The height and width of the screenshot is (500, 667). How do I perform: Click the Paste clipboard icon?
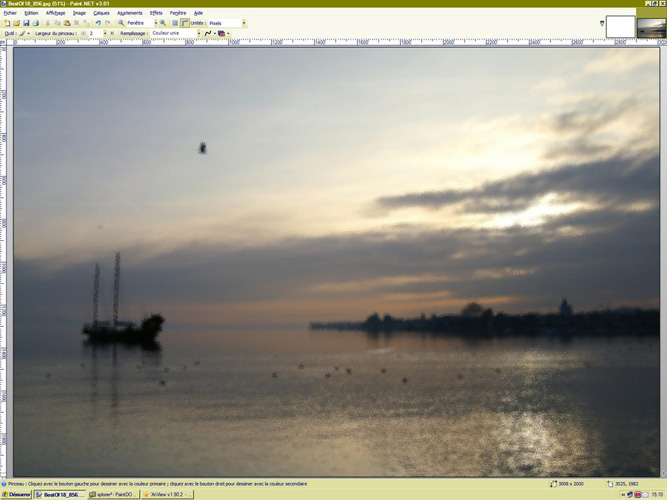[67, 23]
